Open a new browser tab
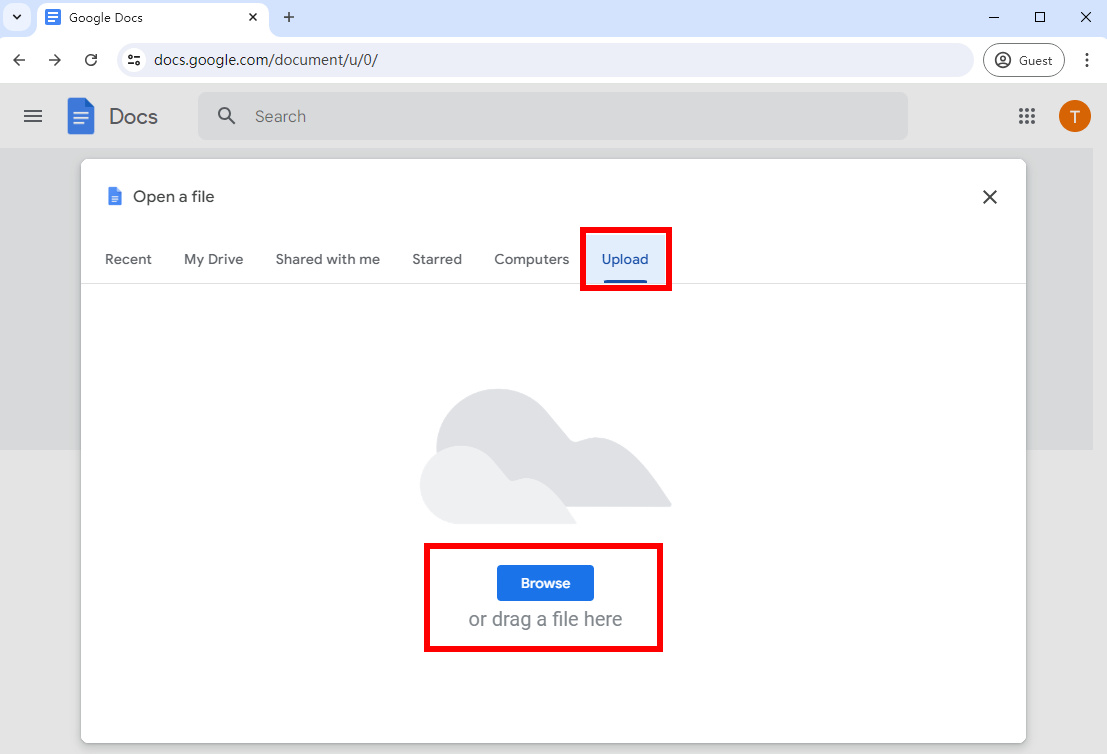The width and height of the screenshot is (1107, 754). 289,17
